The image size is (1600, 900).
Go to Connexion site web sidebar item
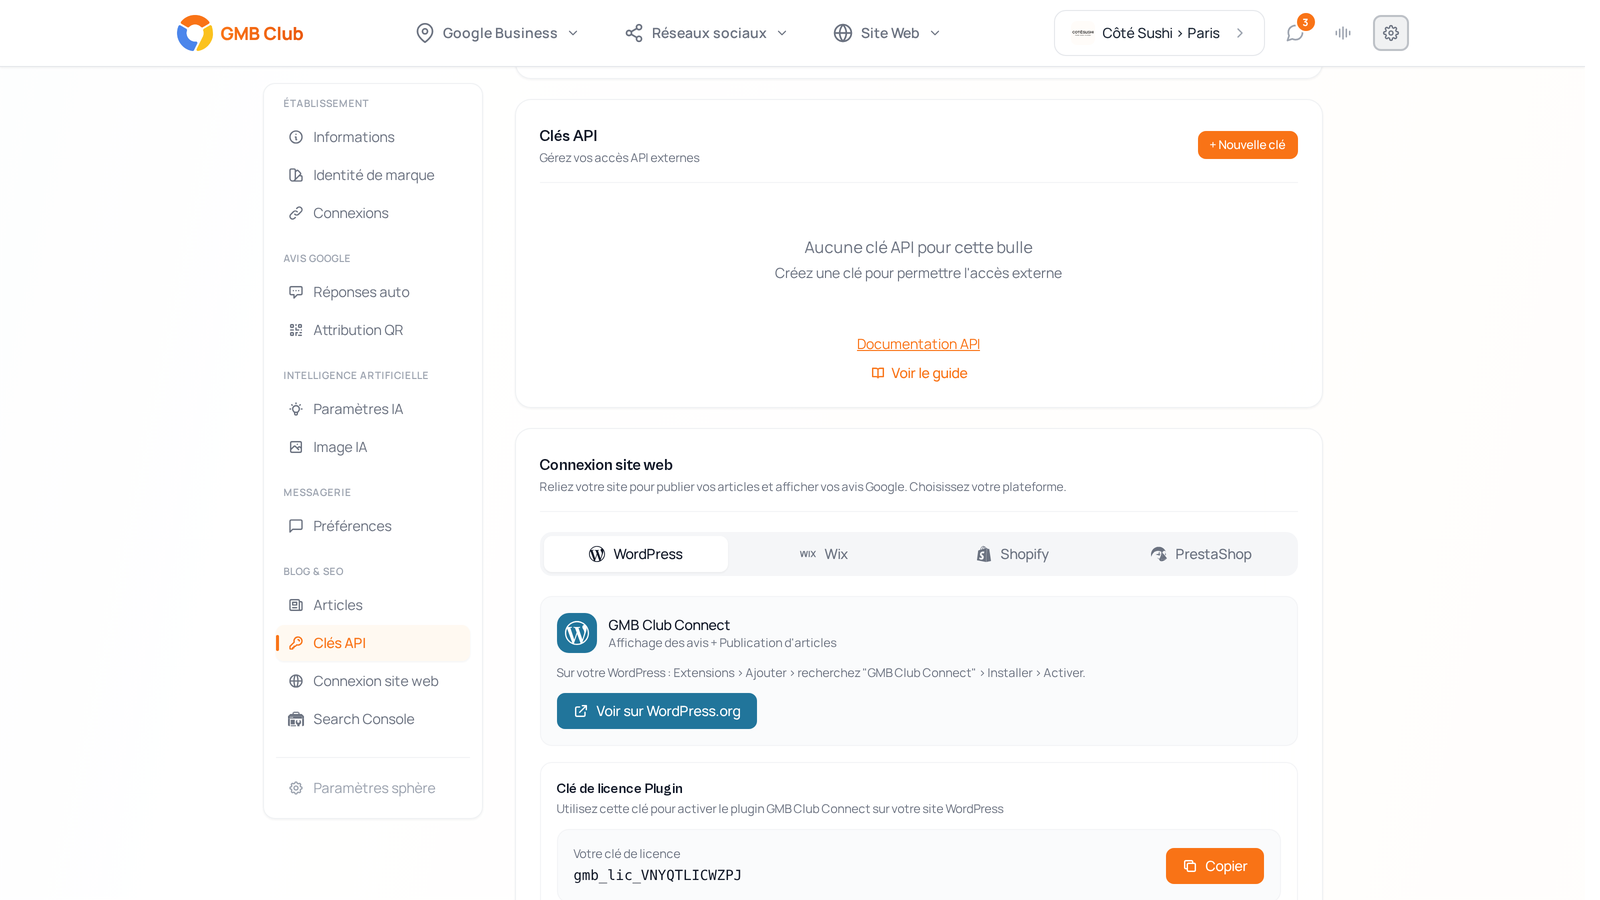point(373,681)
